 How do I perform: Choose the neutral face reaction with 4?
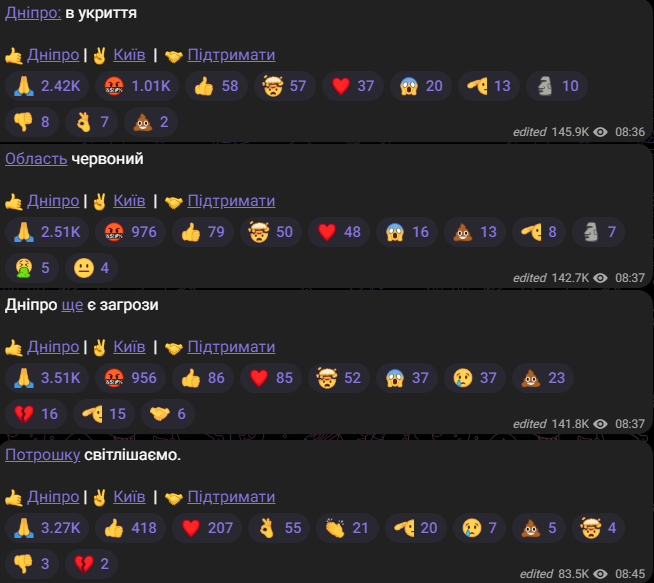[91, 268]
